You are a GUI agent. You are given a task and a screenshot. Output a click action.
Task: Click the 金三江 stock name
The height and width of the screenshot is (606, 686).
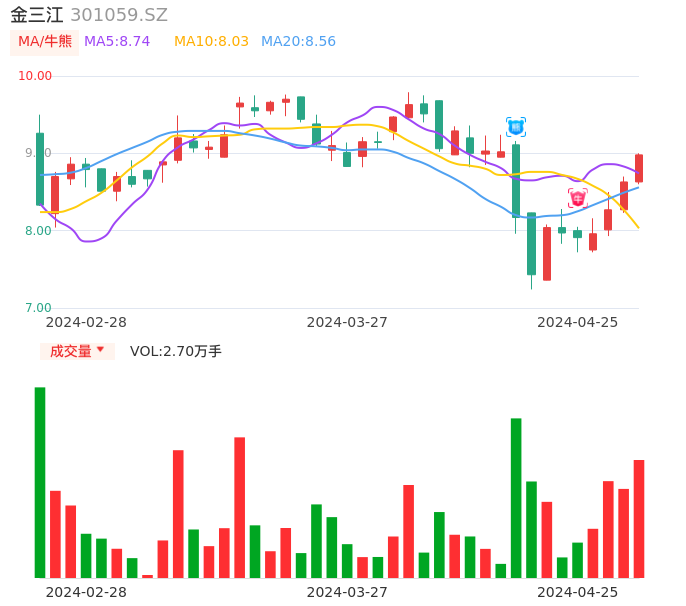pyautogui.click(x=37, y=15)
